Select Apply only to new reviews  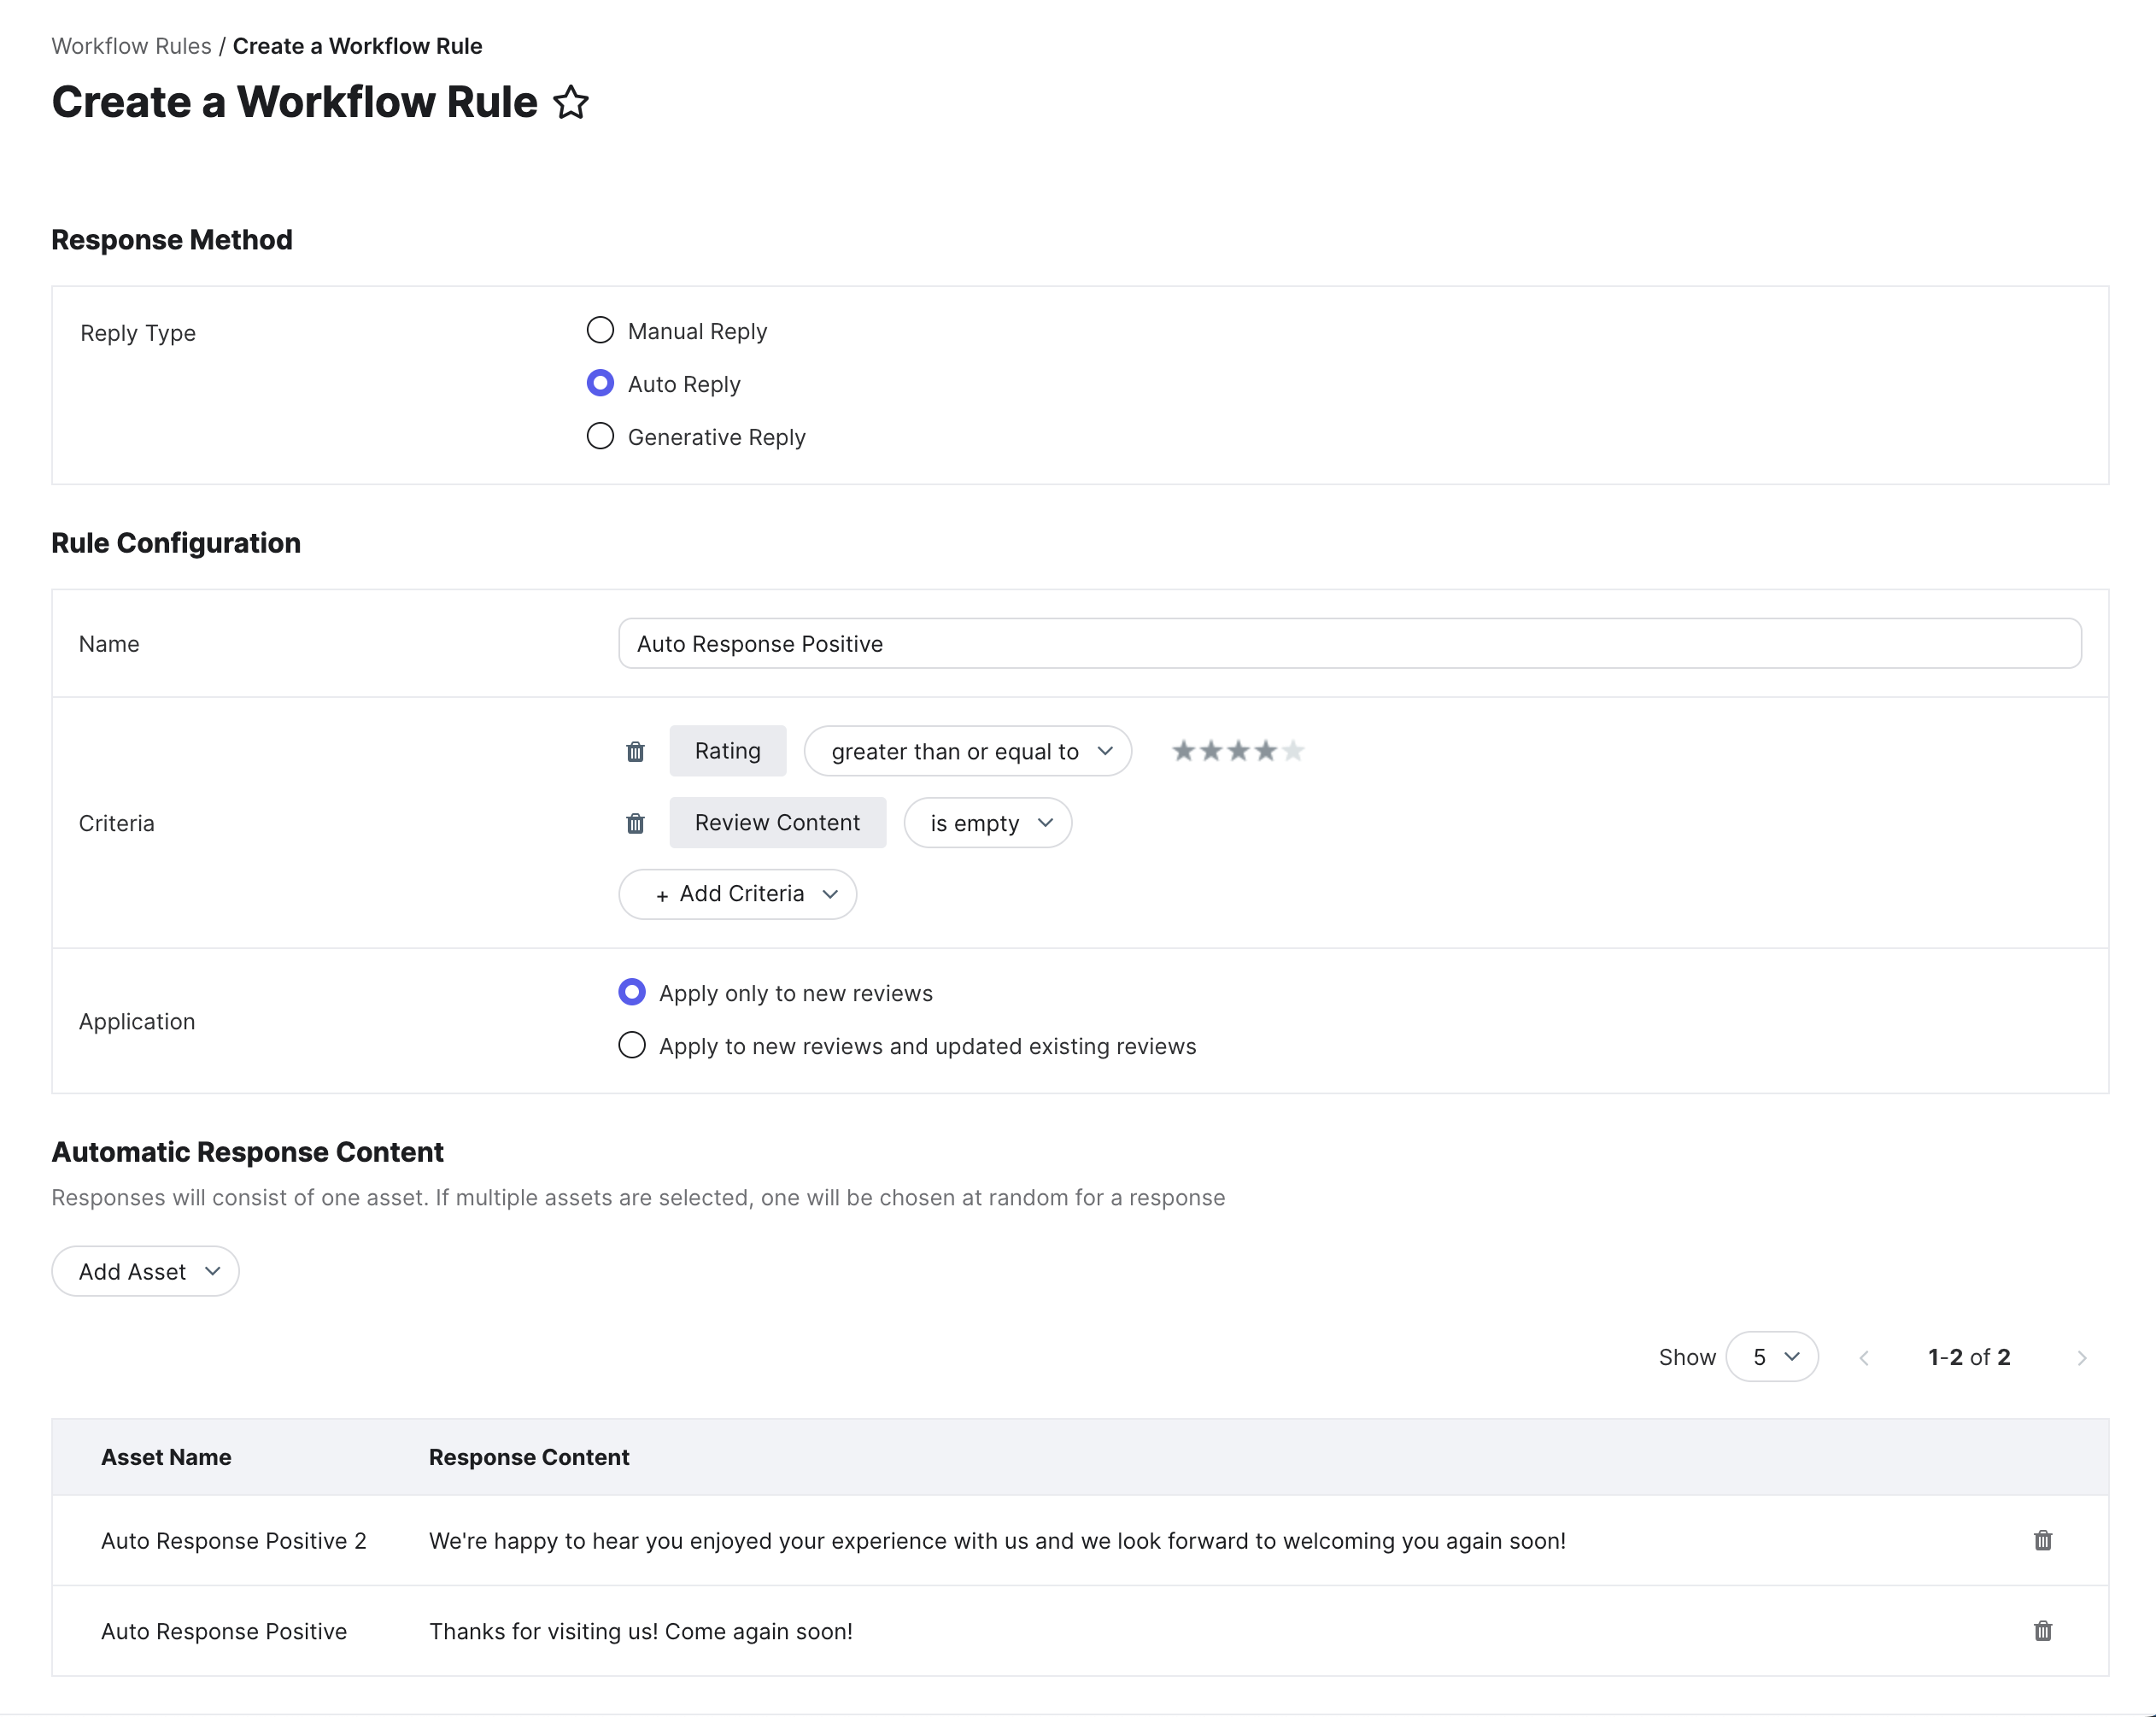click(632, 993)
